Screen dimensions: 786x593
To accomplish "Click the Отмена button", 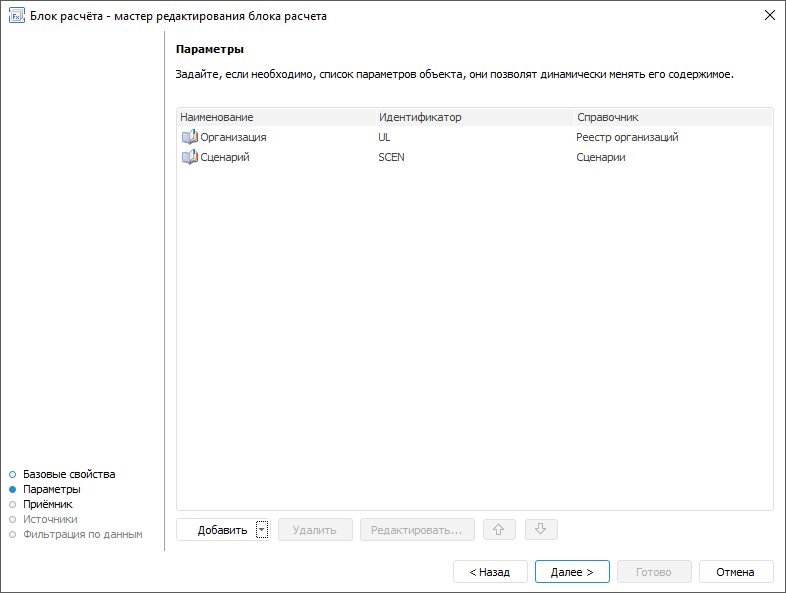I will point(736,572).
